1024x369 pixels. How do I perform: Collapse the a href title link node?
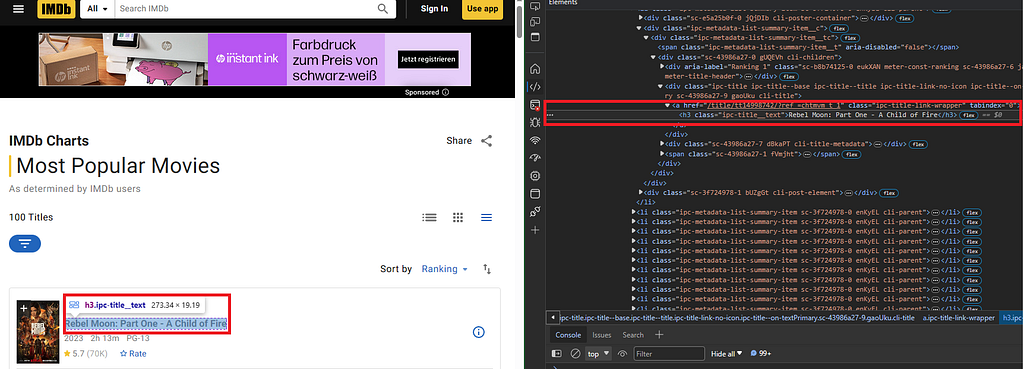click(667, 105)
